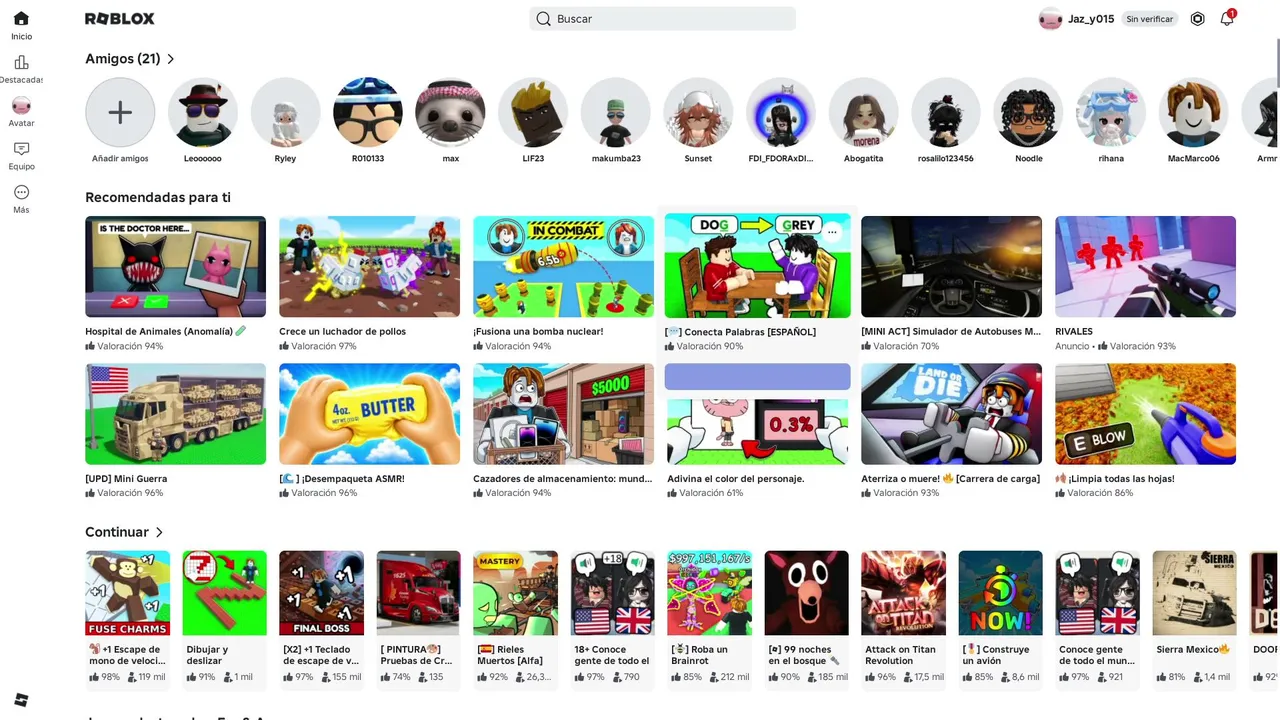
Task: Open [UPD] Mini Guerra game
Action: point(175,414)
